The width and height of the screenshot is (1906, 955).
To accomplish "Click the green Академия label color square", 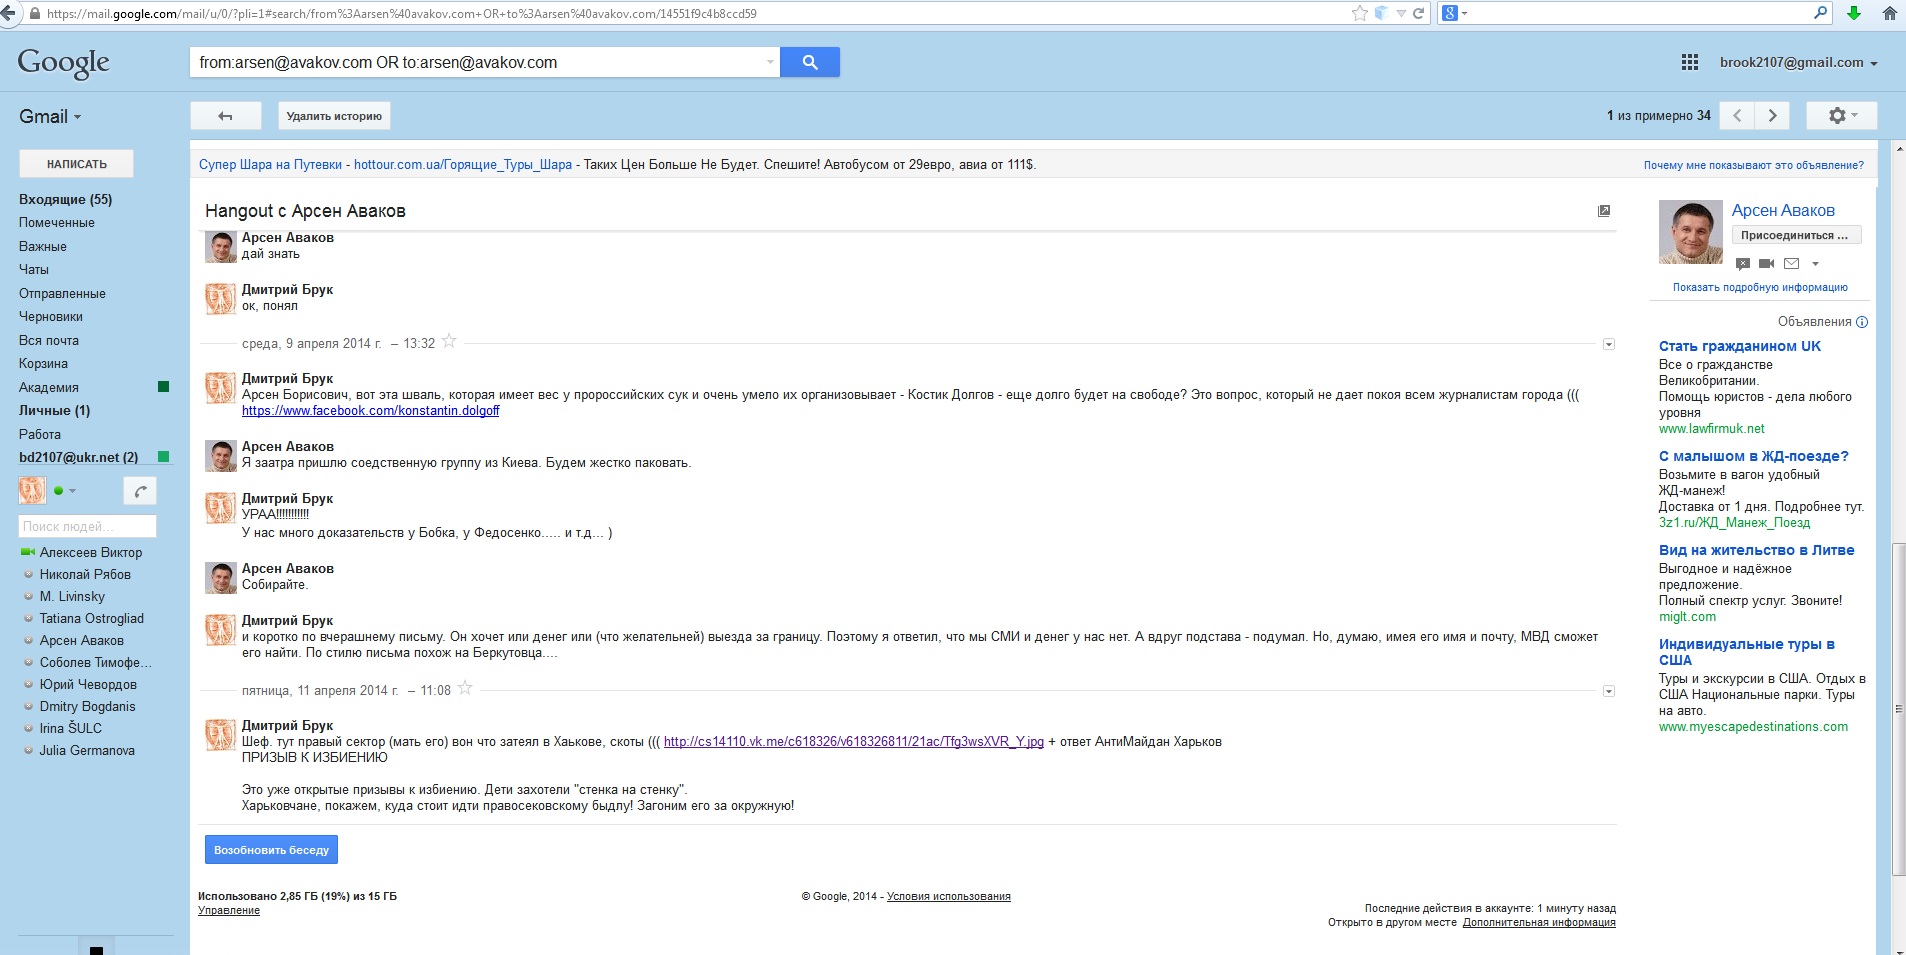I will [x=164, y=387].
